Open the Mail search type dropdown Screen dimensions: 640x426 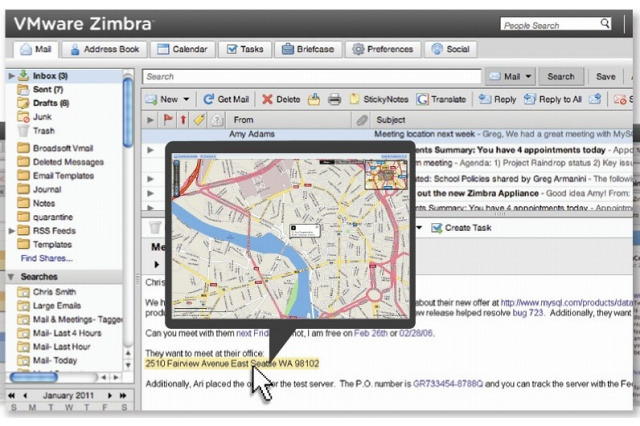pos(510,77)
